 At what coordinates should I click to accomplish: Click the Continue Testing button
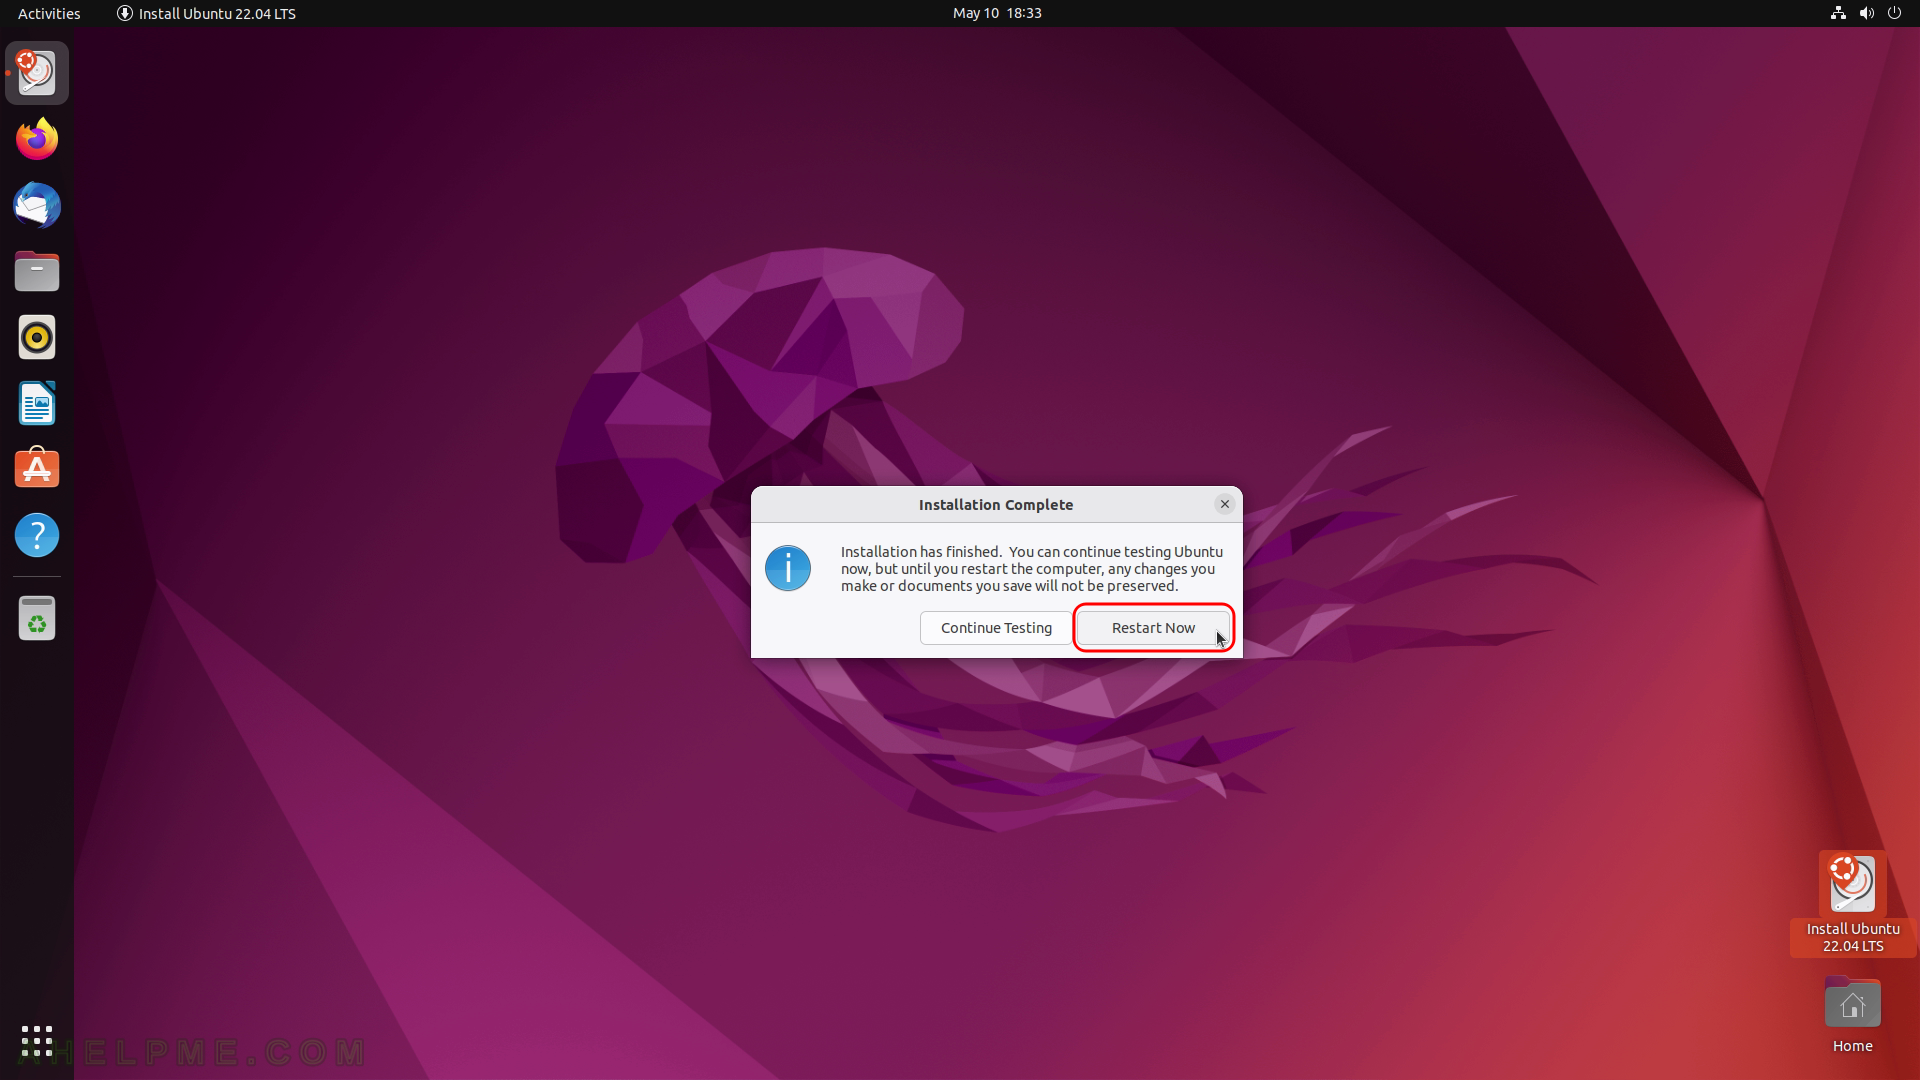tap(996, 628)
